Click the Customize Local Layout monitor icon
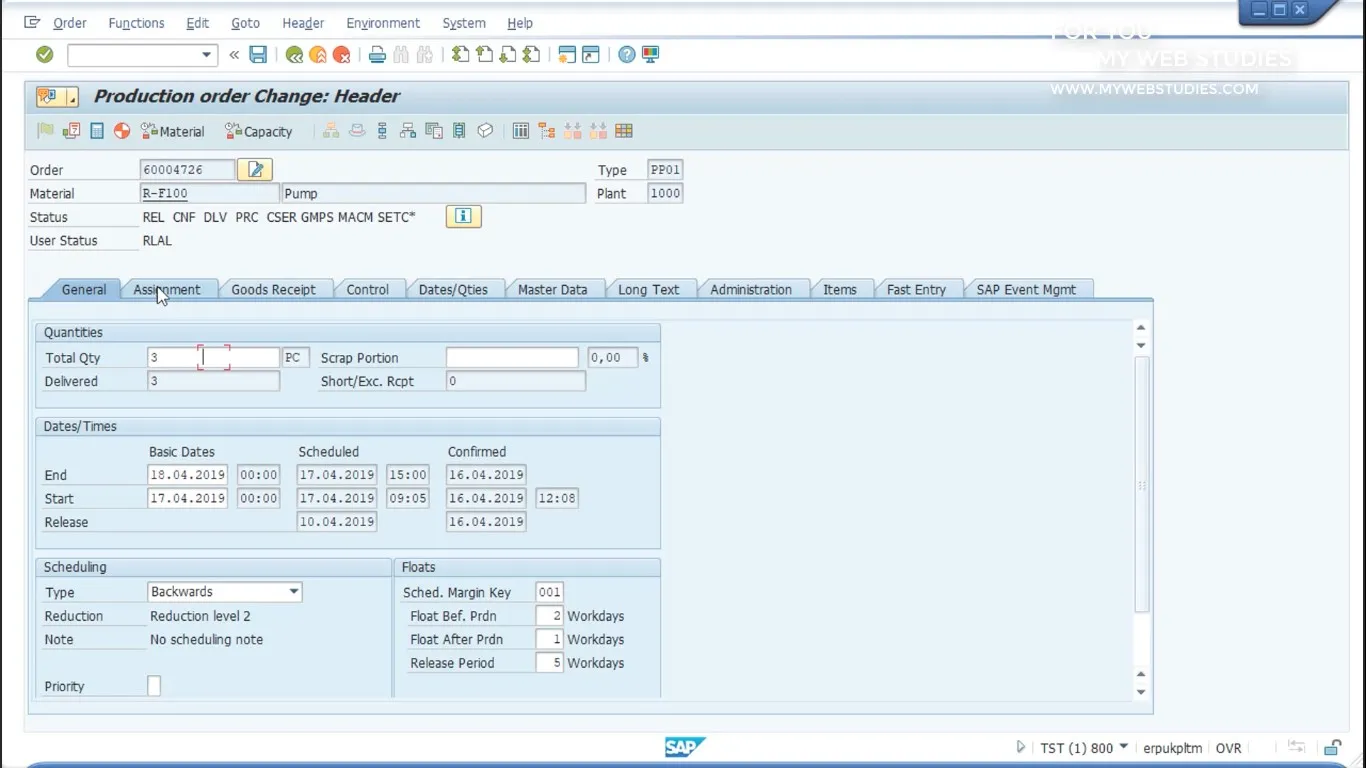Screen dimensions: 1366x768 point(650,55)
